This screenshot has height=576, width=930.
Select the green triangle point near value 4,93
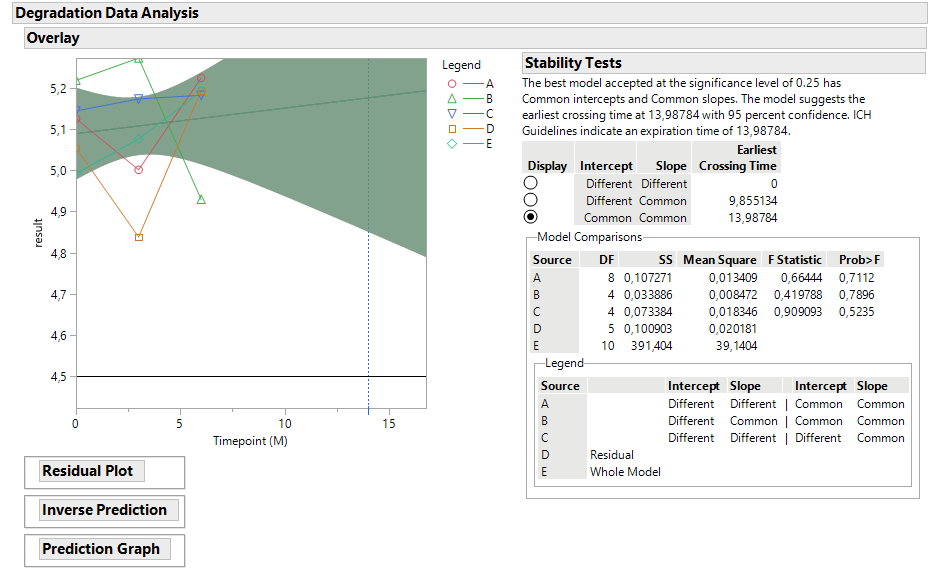click(200, 199)
